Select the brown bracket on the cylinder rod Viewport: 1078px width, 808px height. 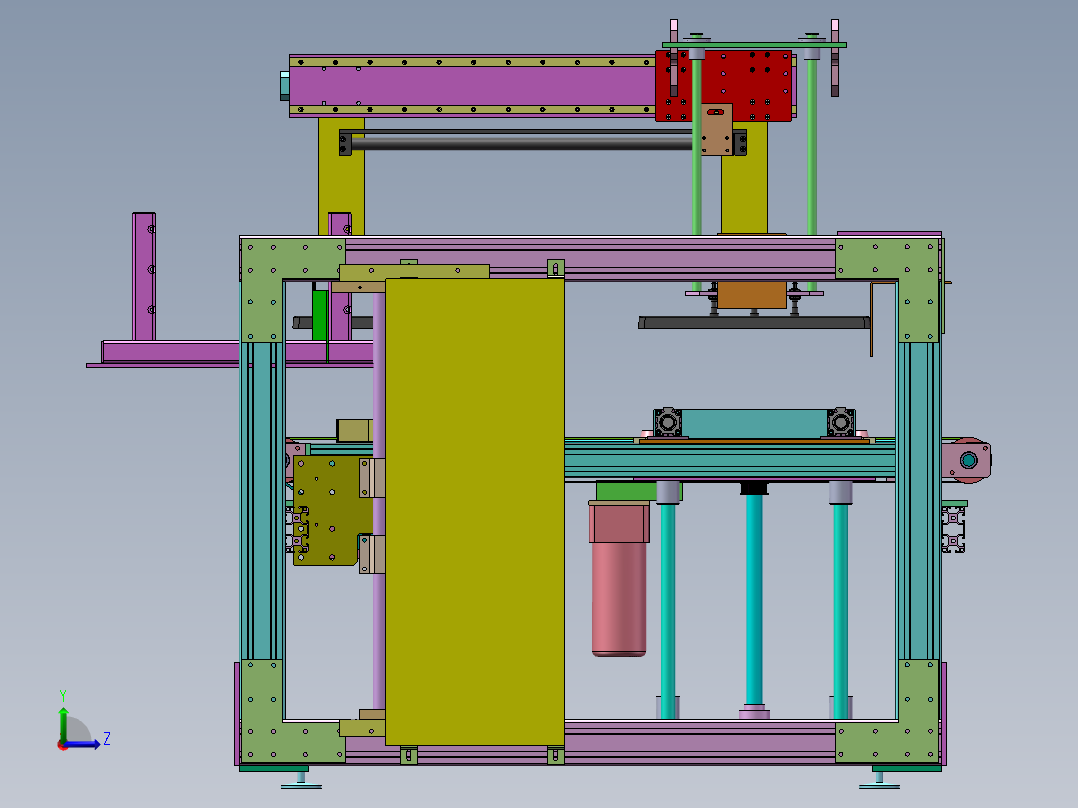(x=717, y=130)
